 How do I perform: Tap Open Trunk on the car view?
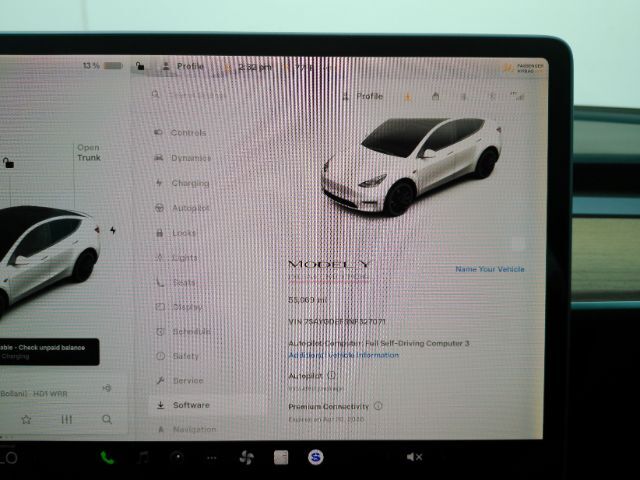[89, 153]
